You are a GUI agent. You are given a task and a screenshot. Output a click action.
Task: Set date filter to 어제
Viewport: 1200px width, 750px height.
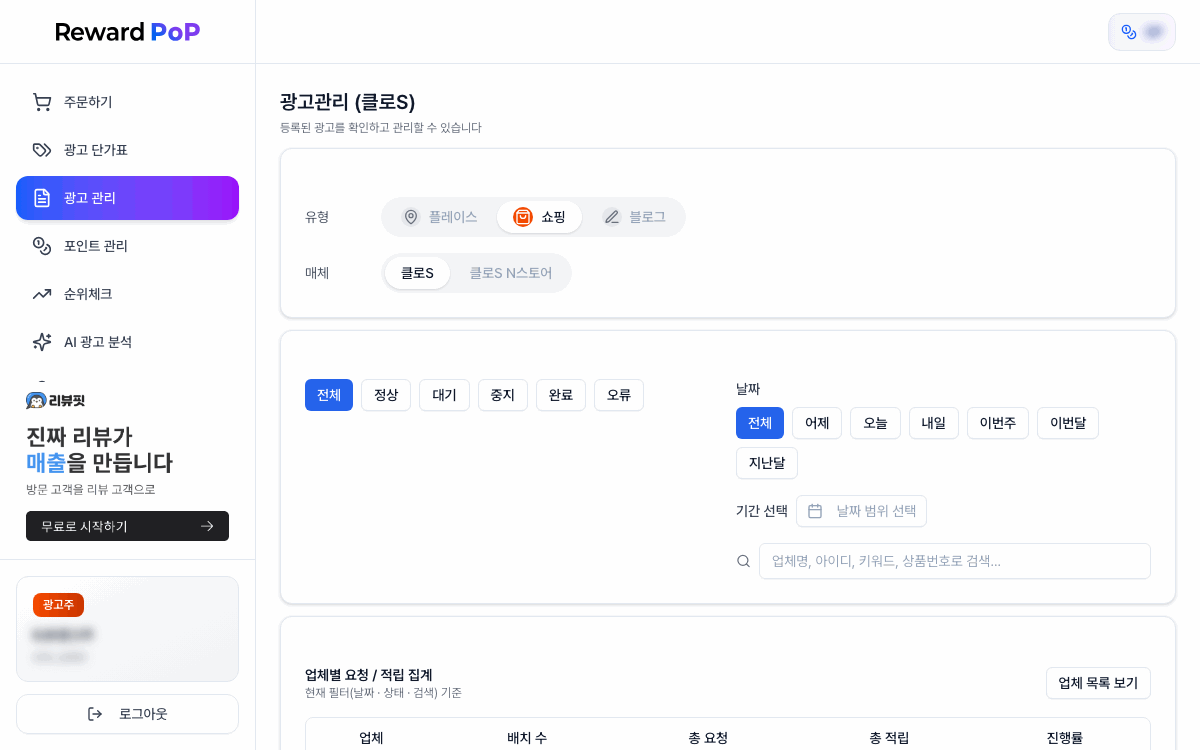[817, 423]
